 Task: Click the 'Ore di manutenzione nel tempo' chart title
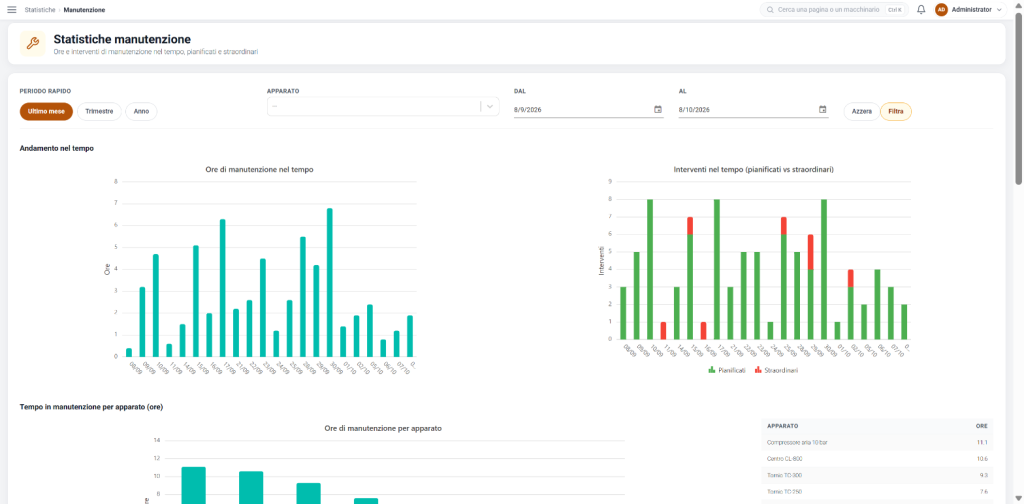(259, 170)
